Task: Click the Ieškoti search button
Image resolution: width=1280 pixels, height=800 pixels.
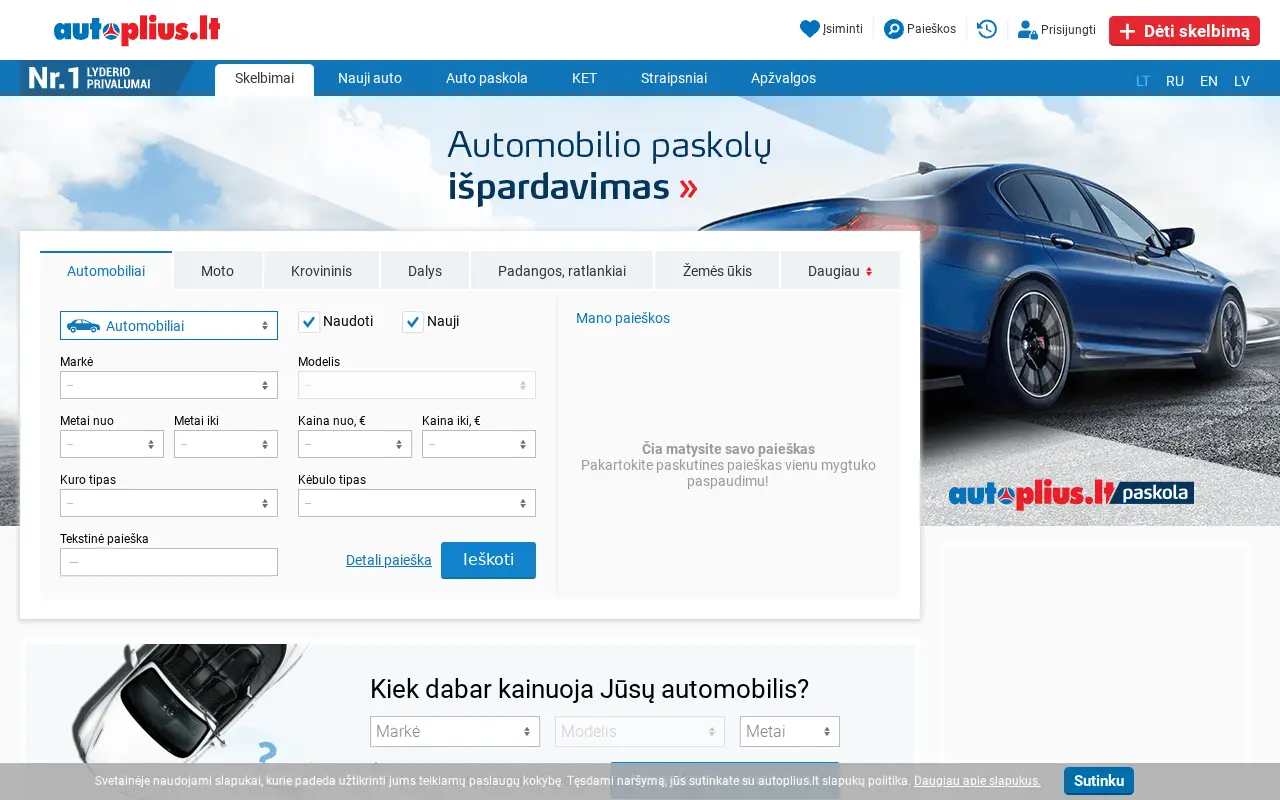Action: pyautogui.click(x=488, y=560)
